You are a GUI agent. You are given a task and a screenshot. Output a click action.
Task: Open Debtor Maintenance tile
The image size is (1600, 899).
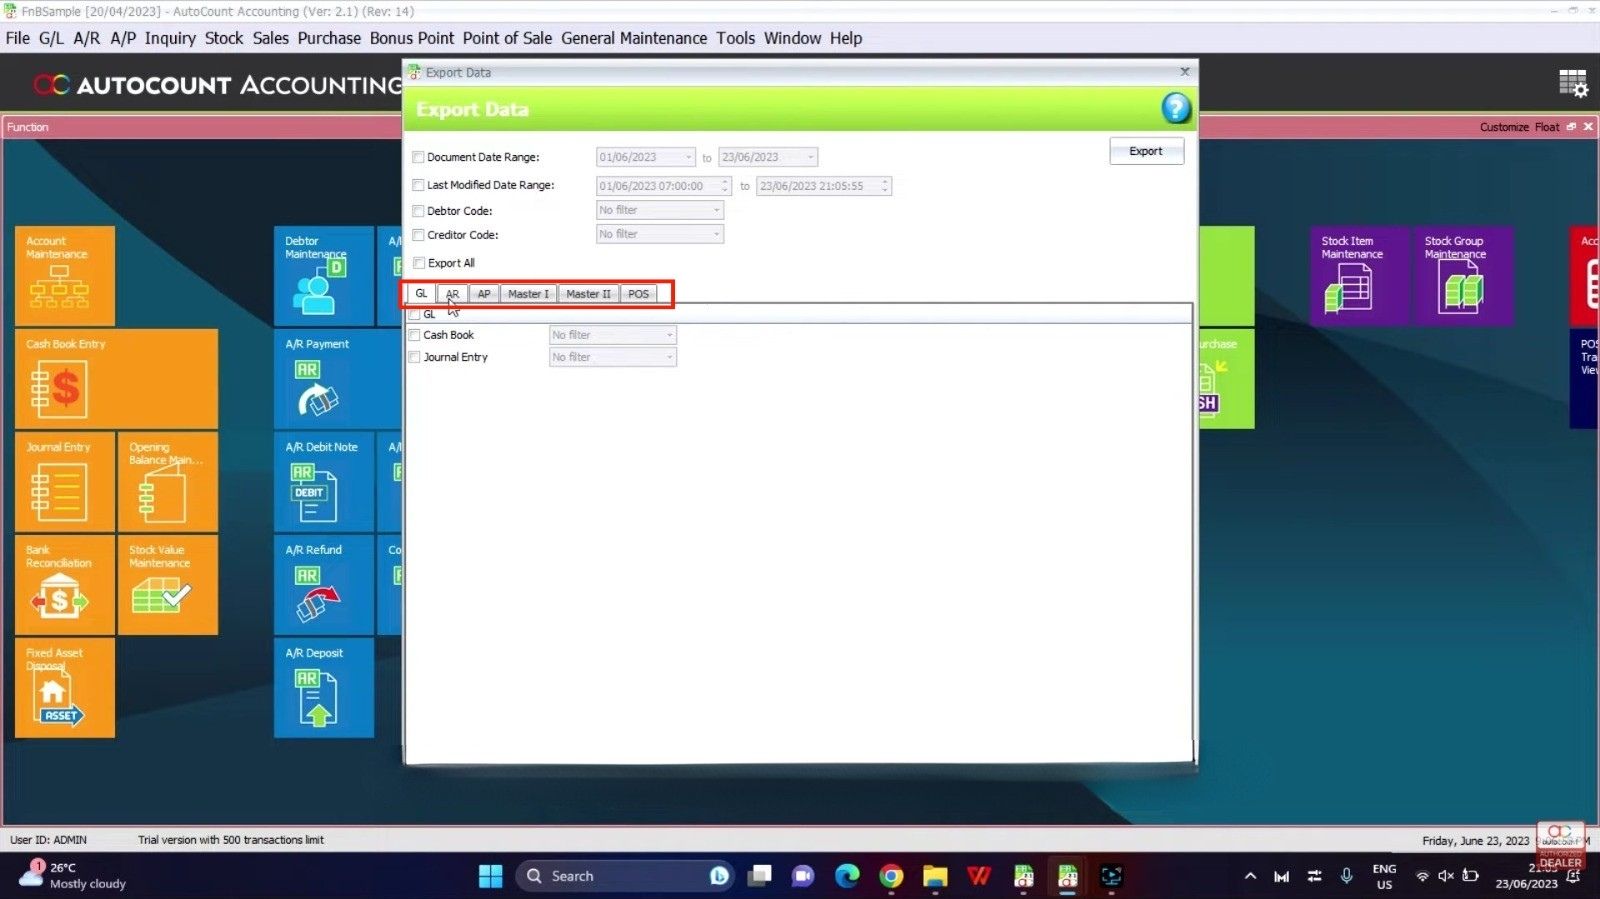pos(324,275)
